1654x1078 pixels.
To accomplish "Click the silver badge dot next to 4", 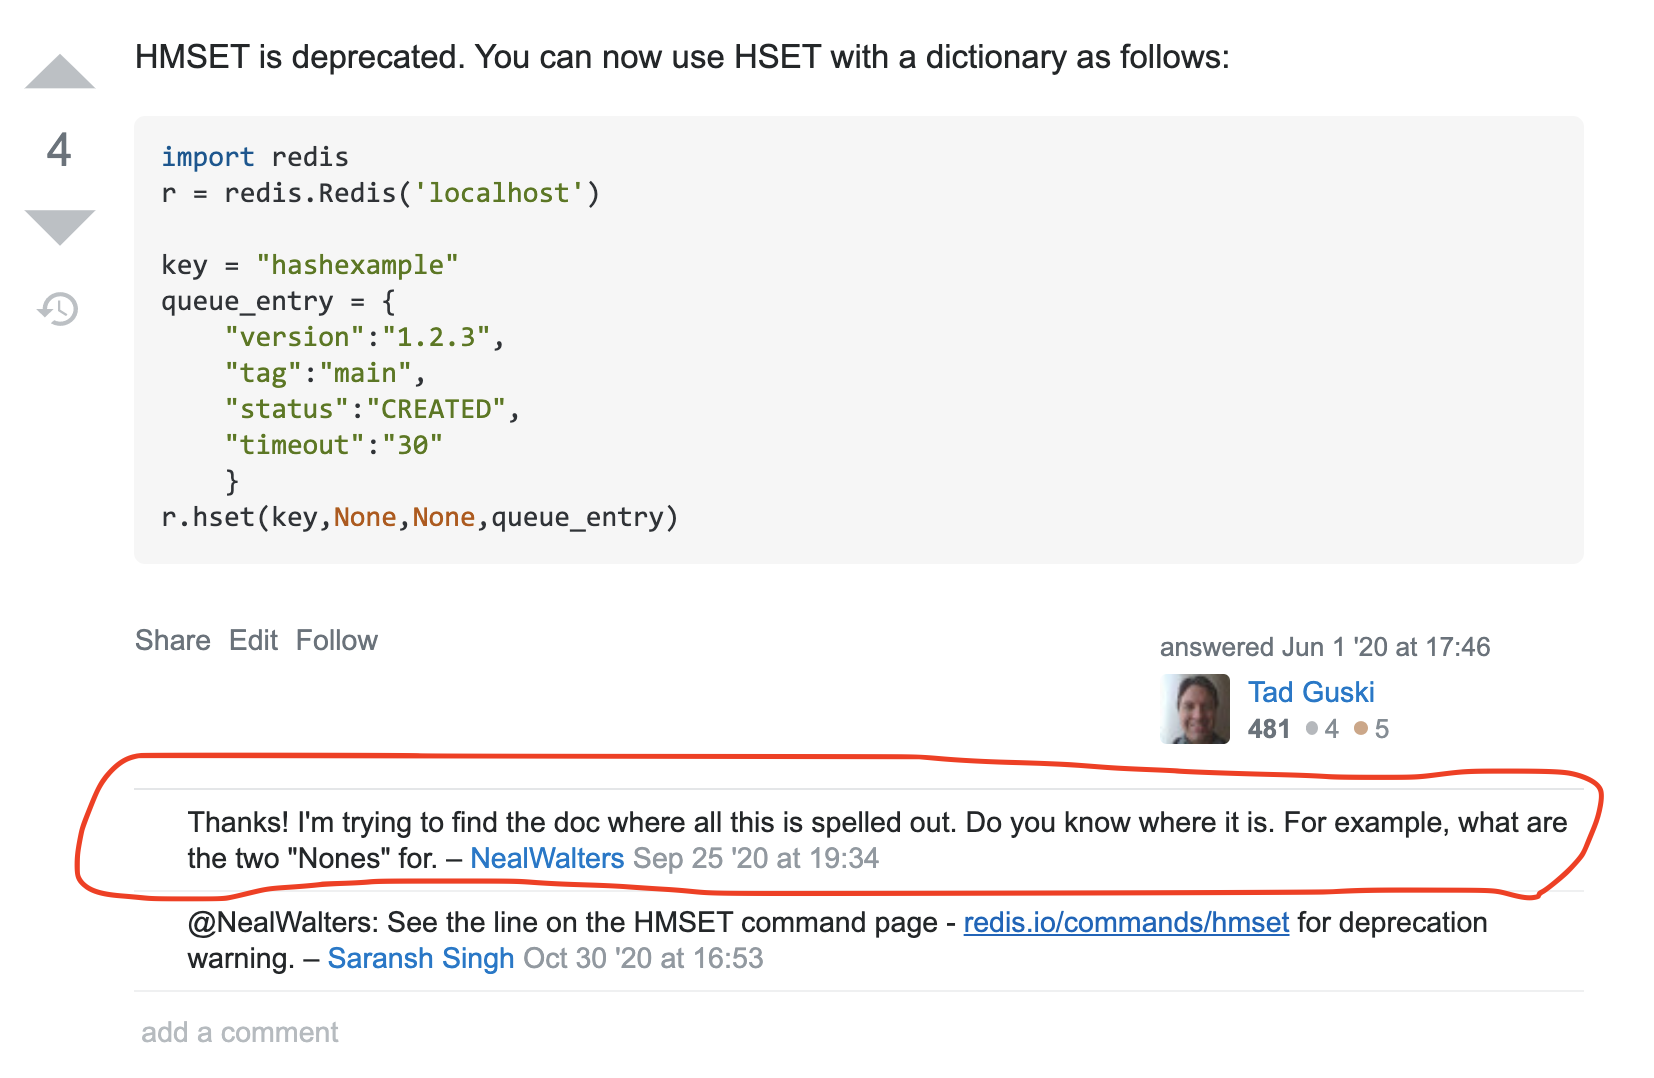I will (x=1312, y=729).
